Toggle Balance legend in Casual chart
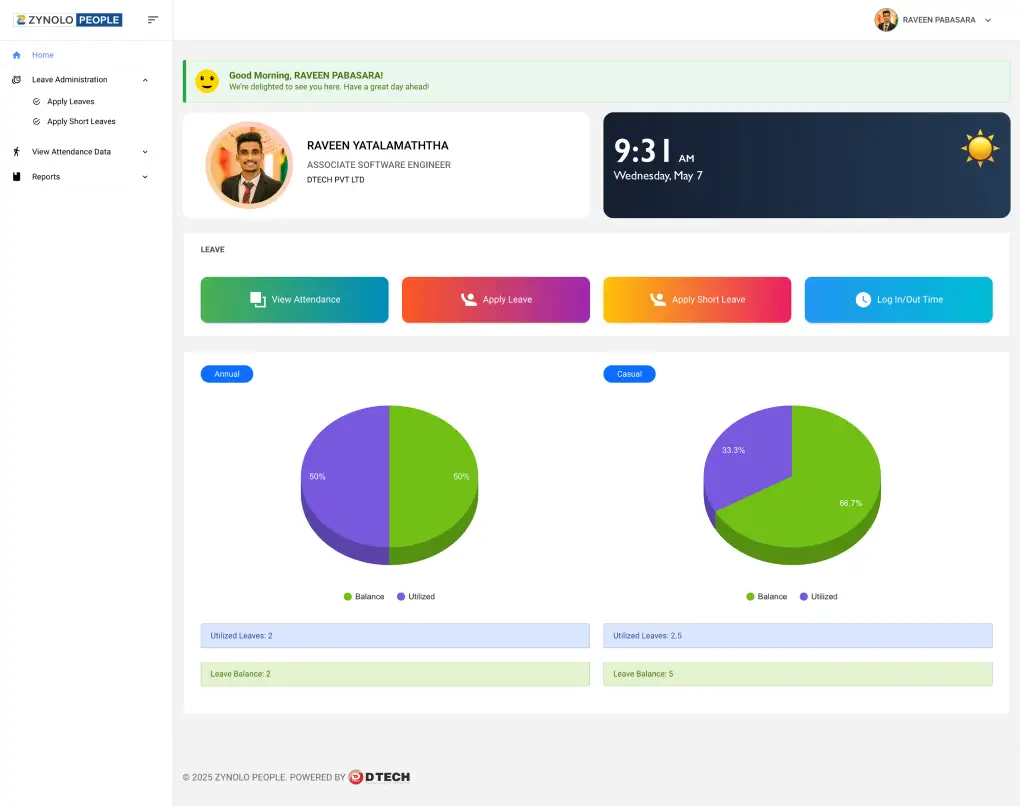The width and height of the screenshot is (1020, 806). 766,597
